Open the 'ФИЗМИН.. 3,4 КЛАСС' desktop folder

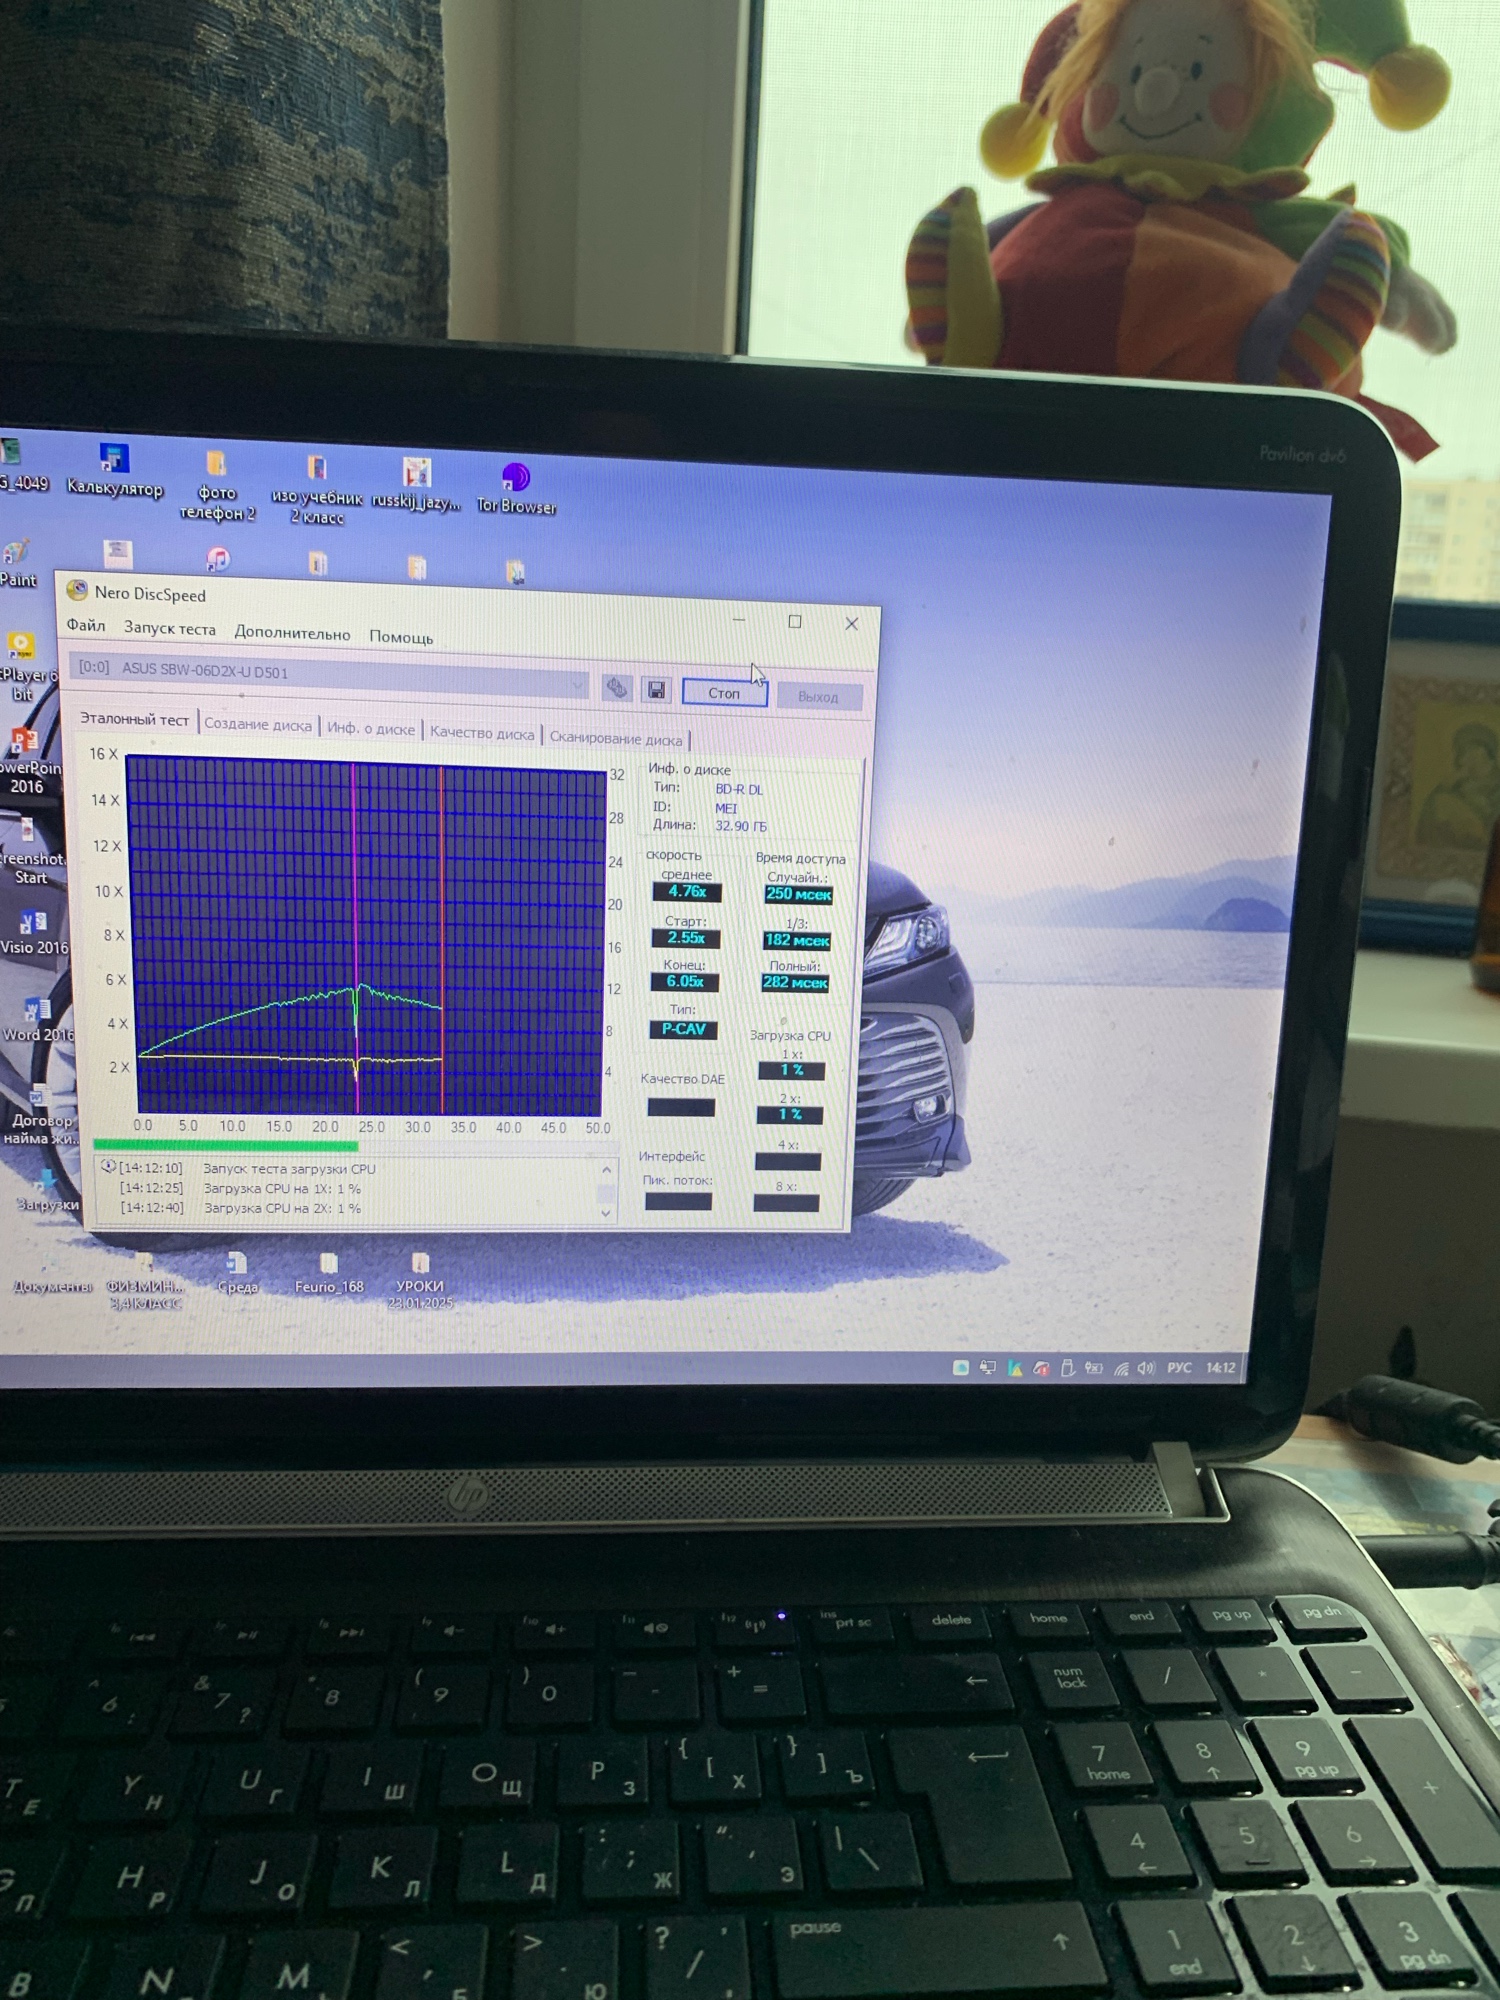coord(145,1282)
